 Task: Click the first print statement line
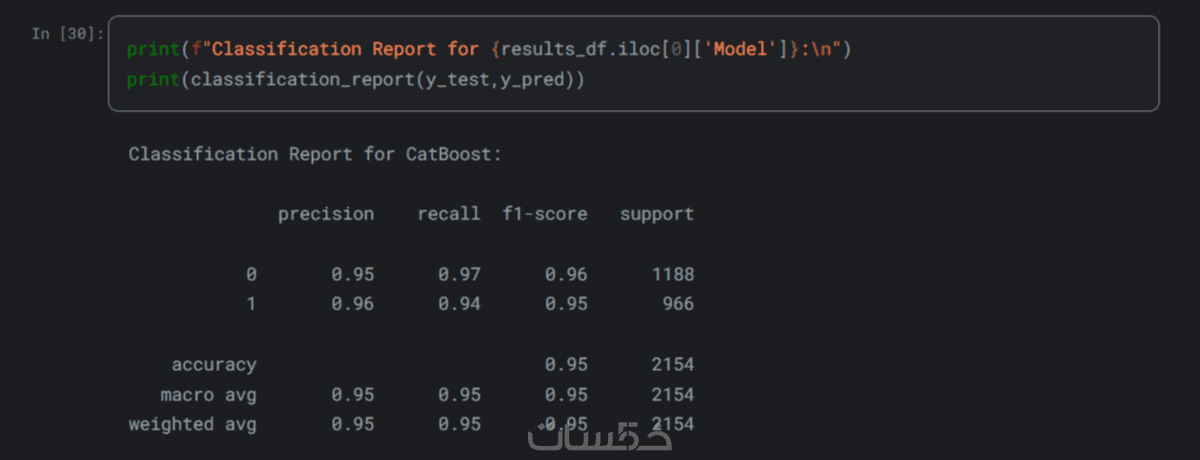(488, 49)
